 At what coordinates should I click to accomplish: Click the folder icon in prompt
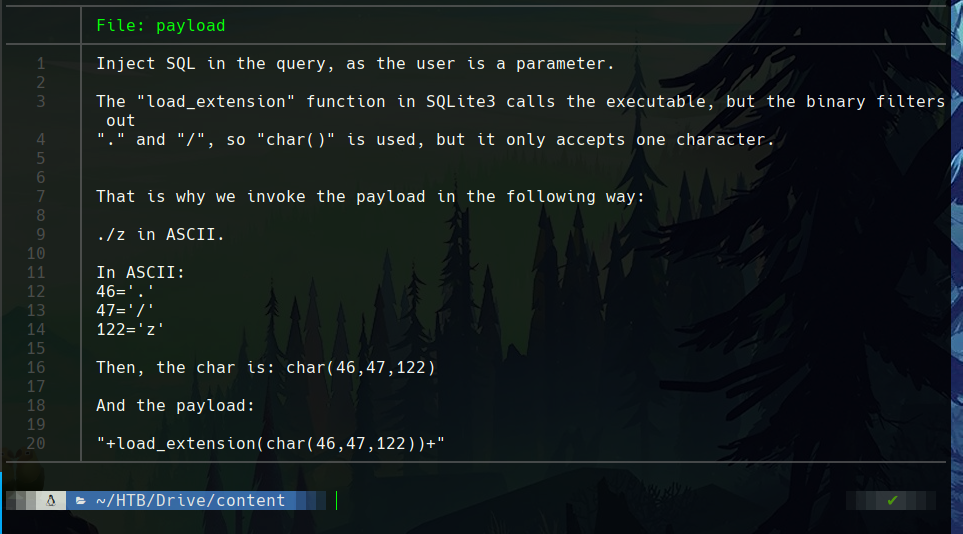point(80,501)
